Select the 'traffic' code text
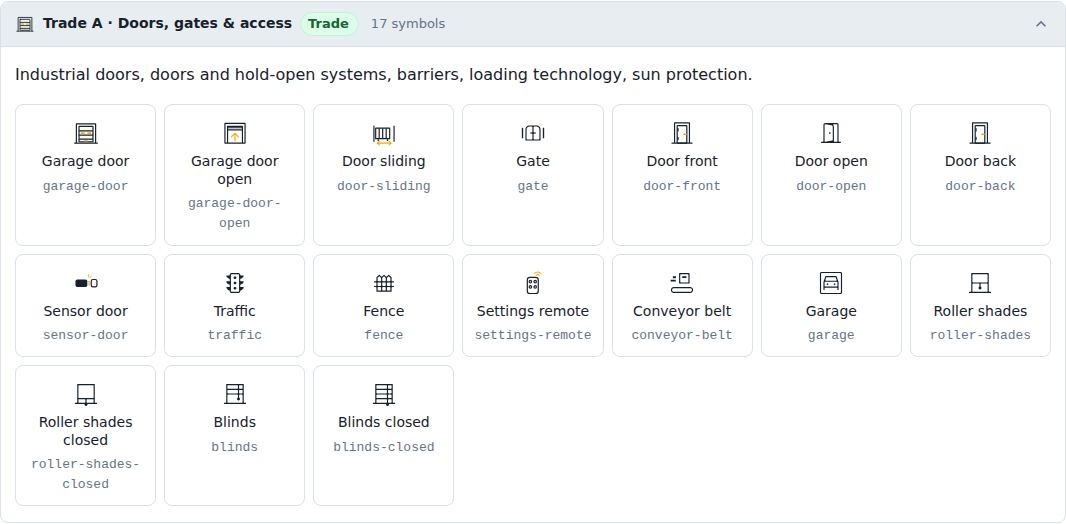Screen dimensions: 1066x524 pos(235,334)
